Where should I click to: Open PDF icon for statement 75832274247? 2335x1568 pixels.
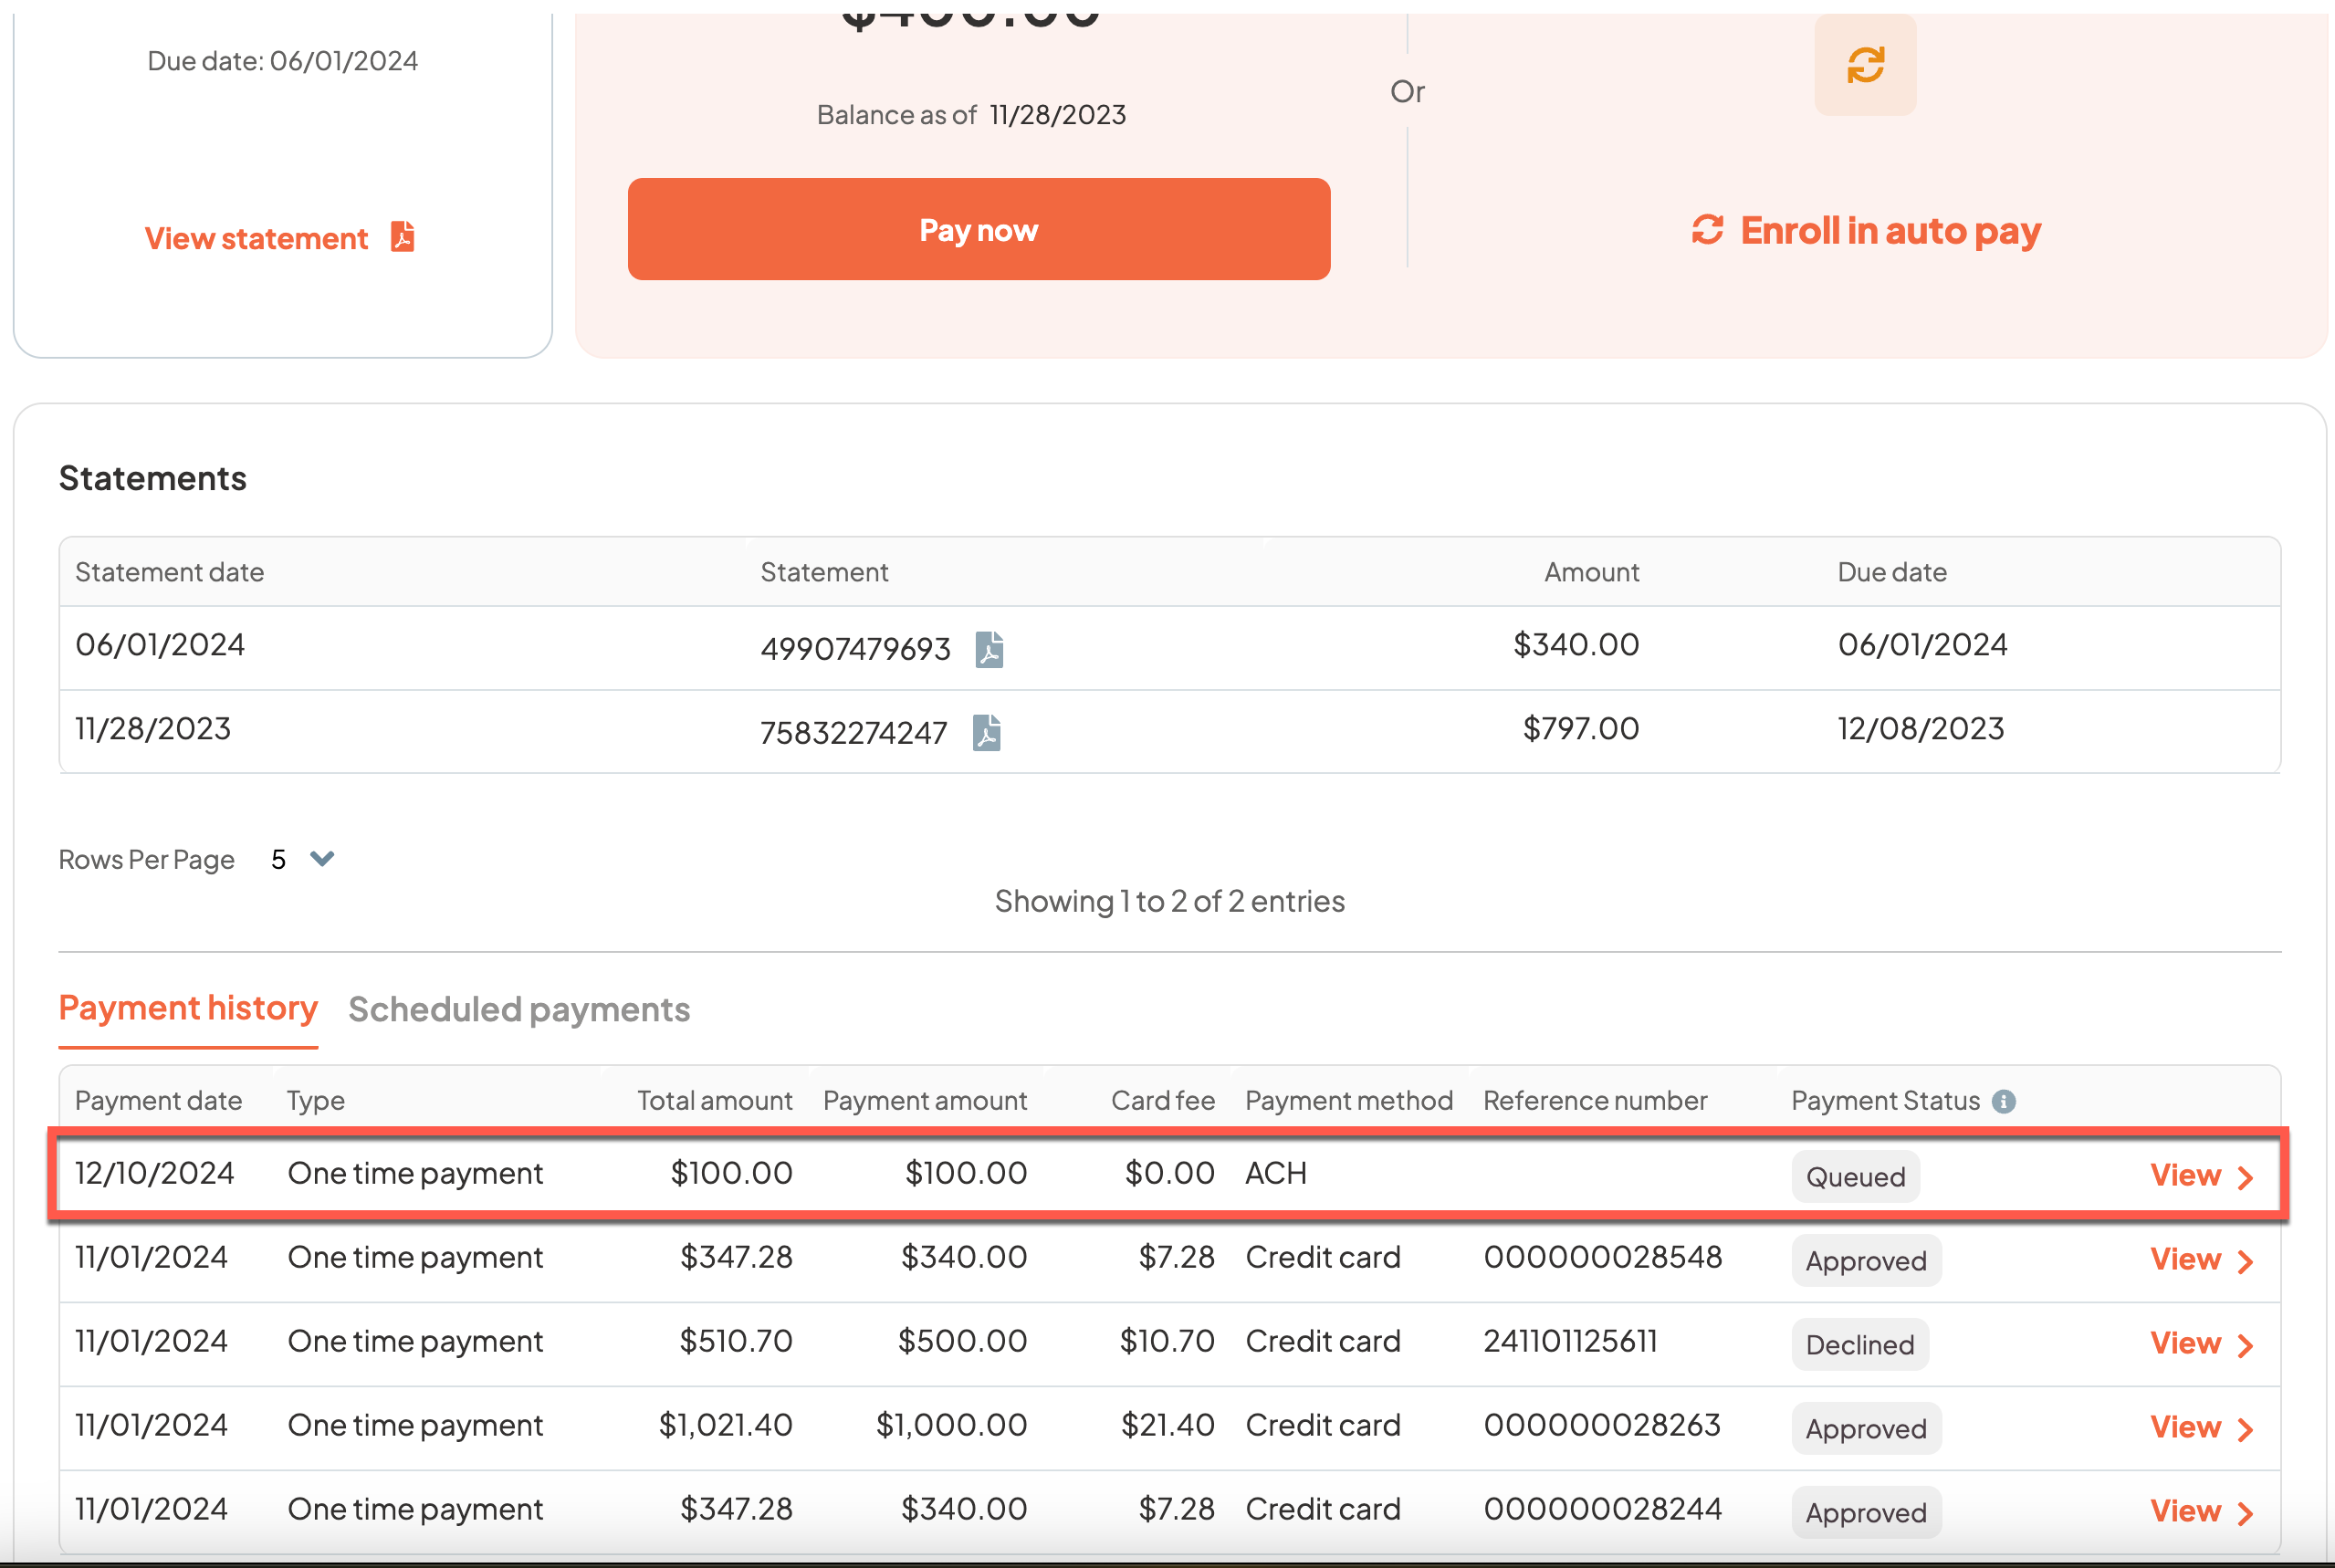coord(986,733)
